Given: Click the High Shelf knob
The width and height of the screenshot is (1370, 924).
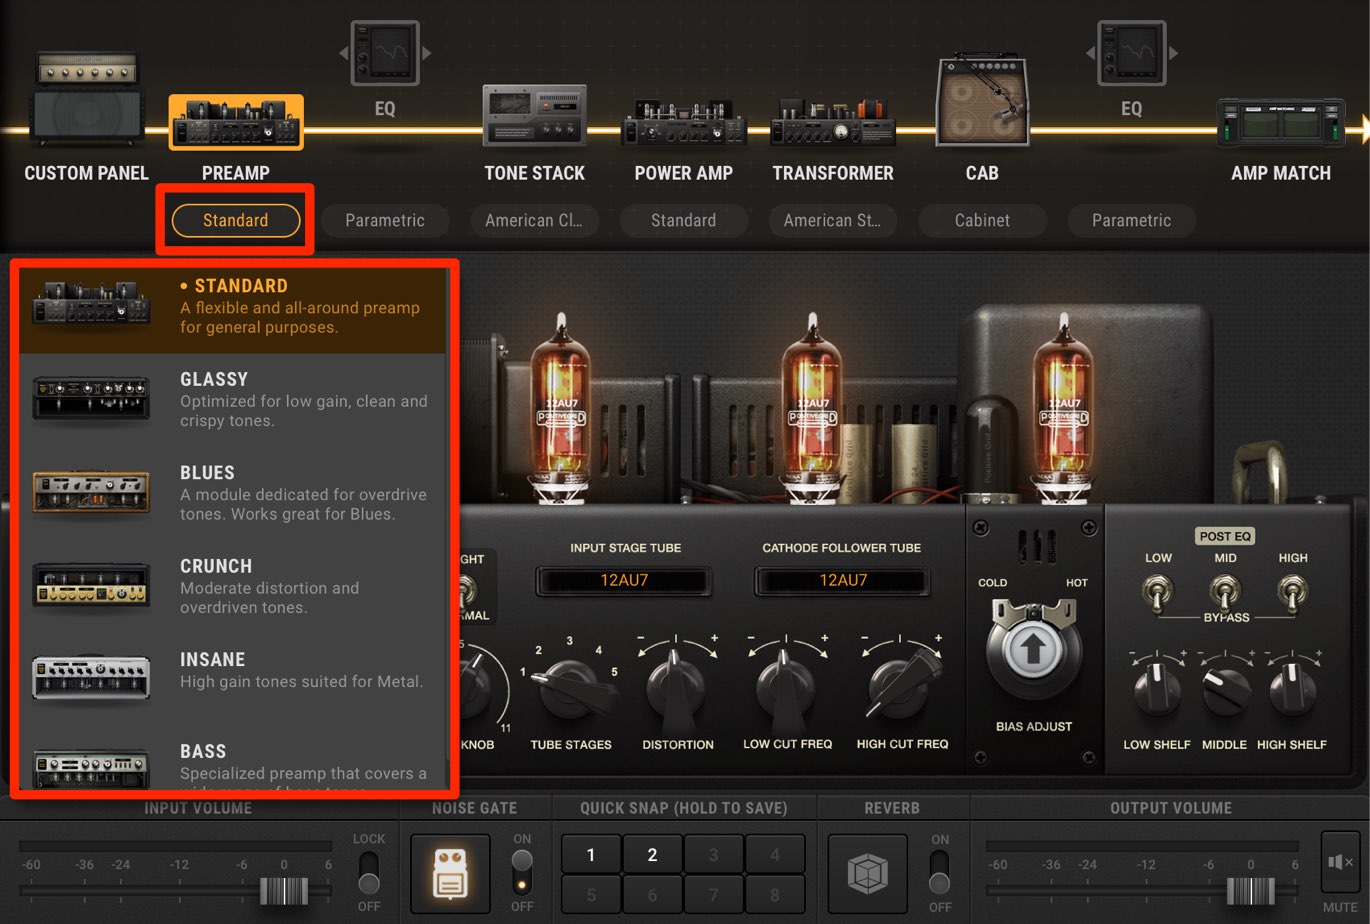Looking at the screenshot, I should [x=1291, y=690].
